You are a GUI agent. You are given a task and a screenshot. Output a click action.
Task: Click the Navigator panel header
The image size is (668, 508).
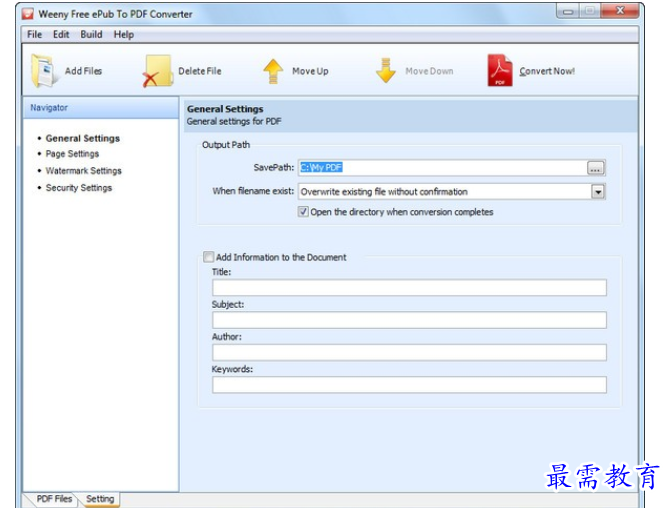101,107
